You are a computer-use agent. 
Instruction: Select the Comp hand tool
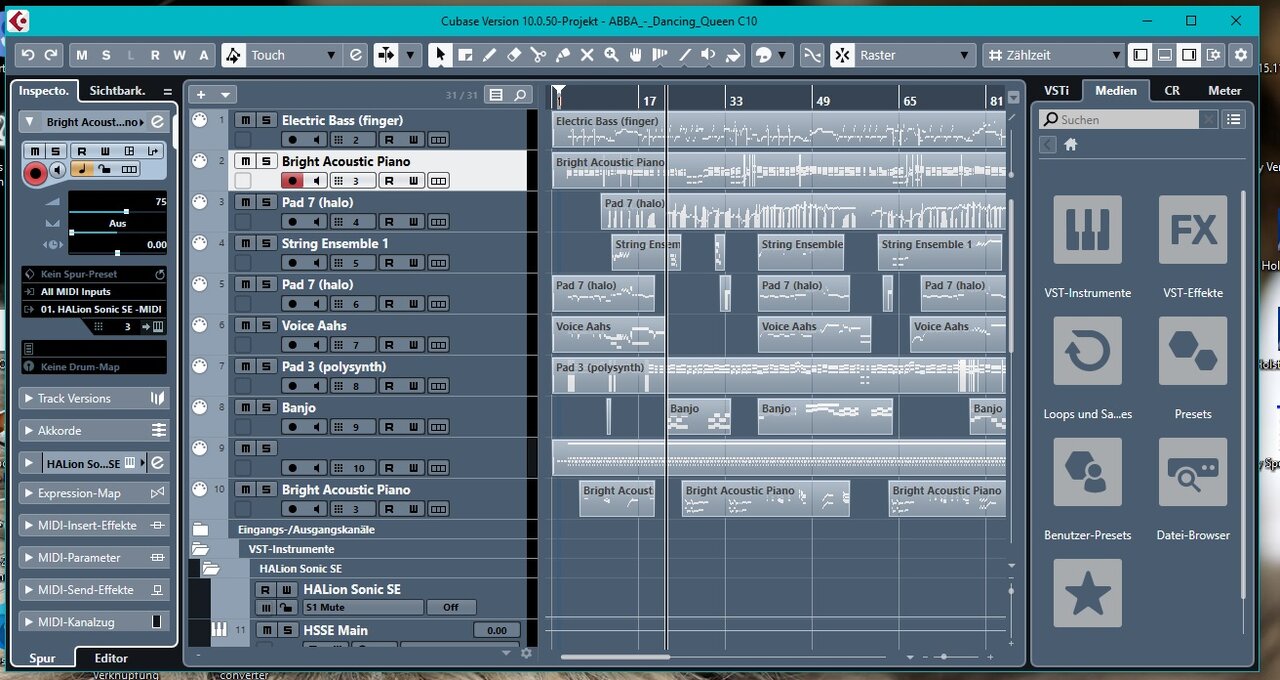(635, 55)
